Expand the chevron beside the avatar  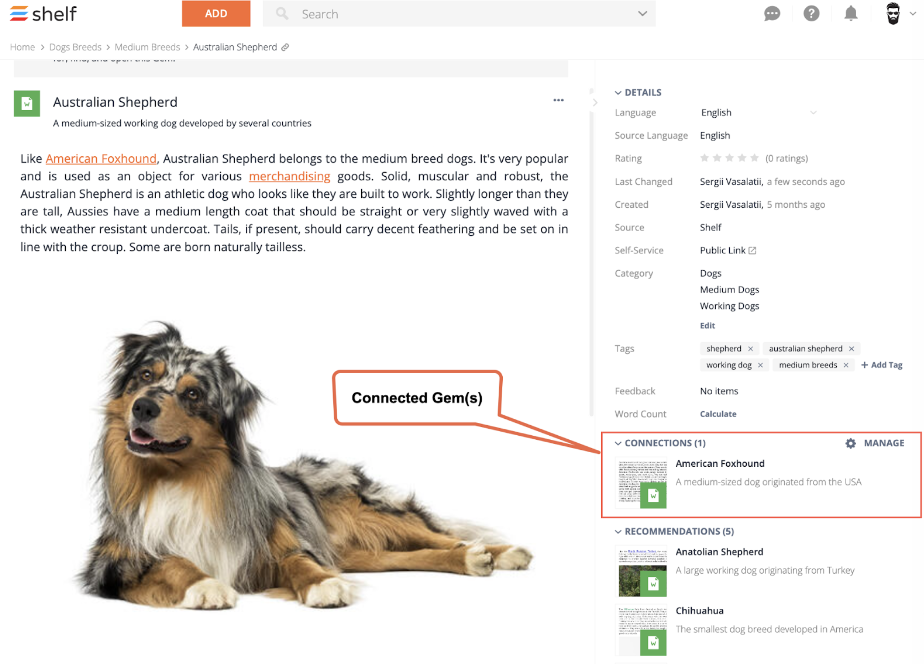(x=913, y=14)
